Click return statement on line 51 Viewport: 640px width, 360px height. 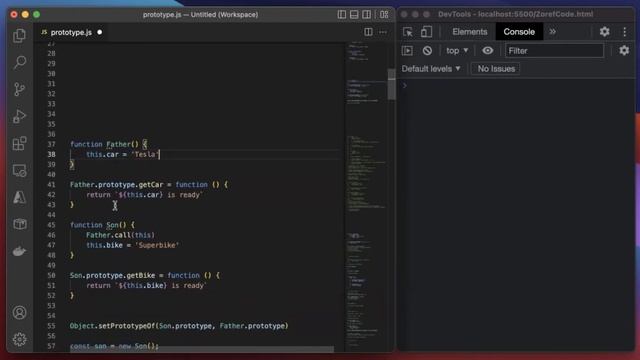147,286
